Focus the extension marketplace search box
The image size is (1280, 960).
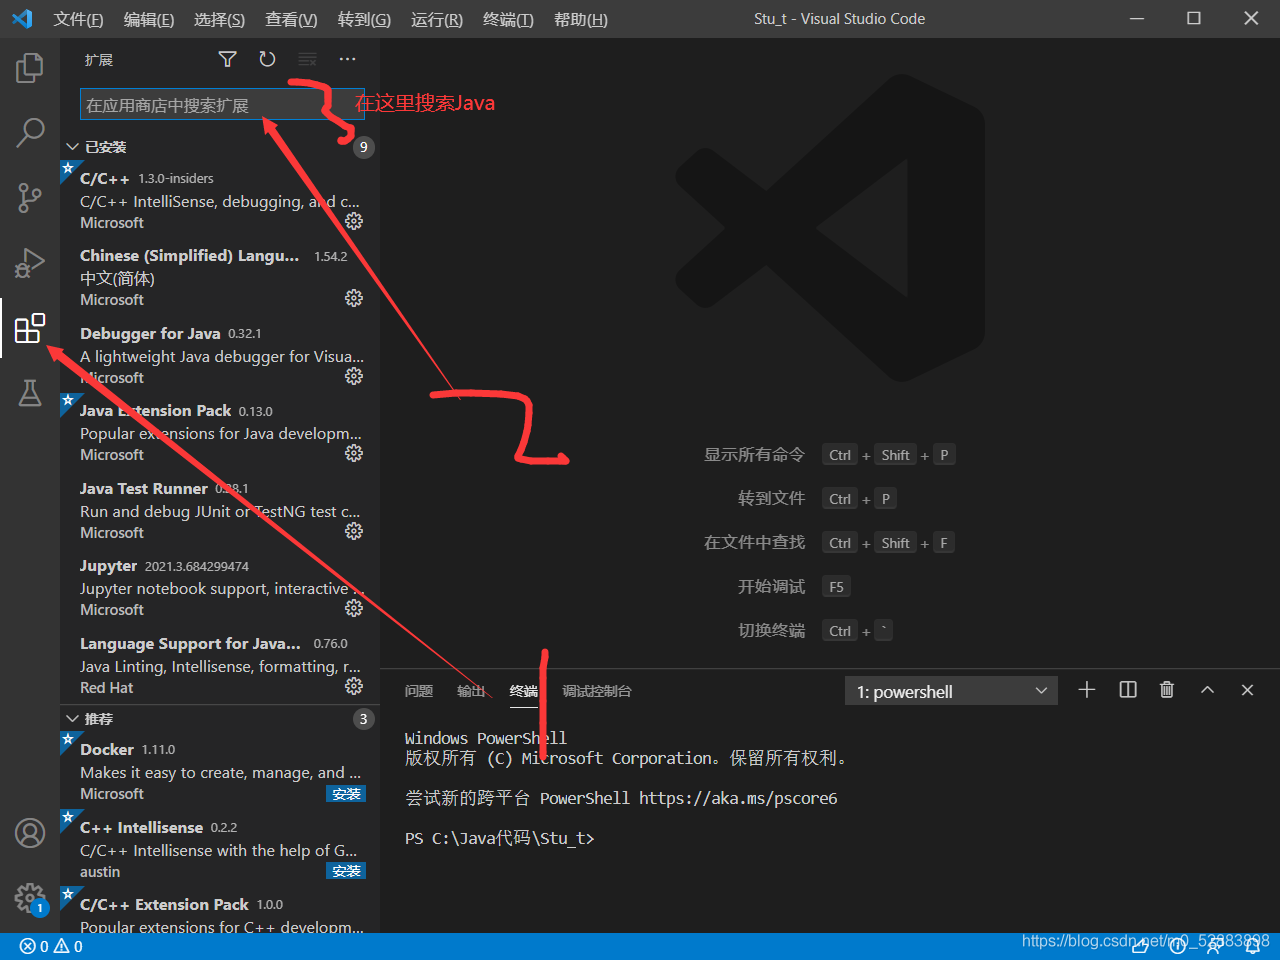pos(221,105)
